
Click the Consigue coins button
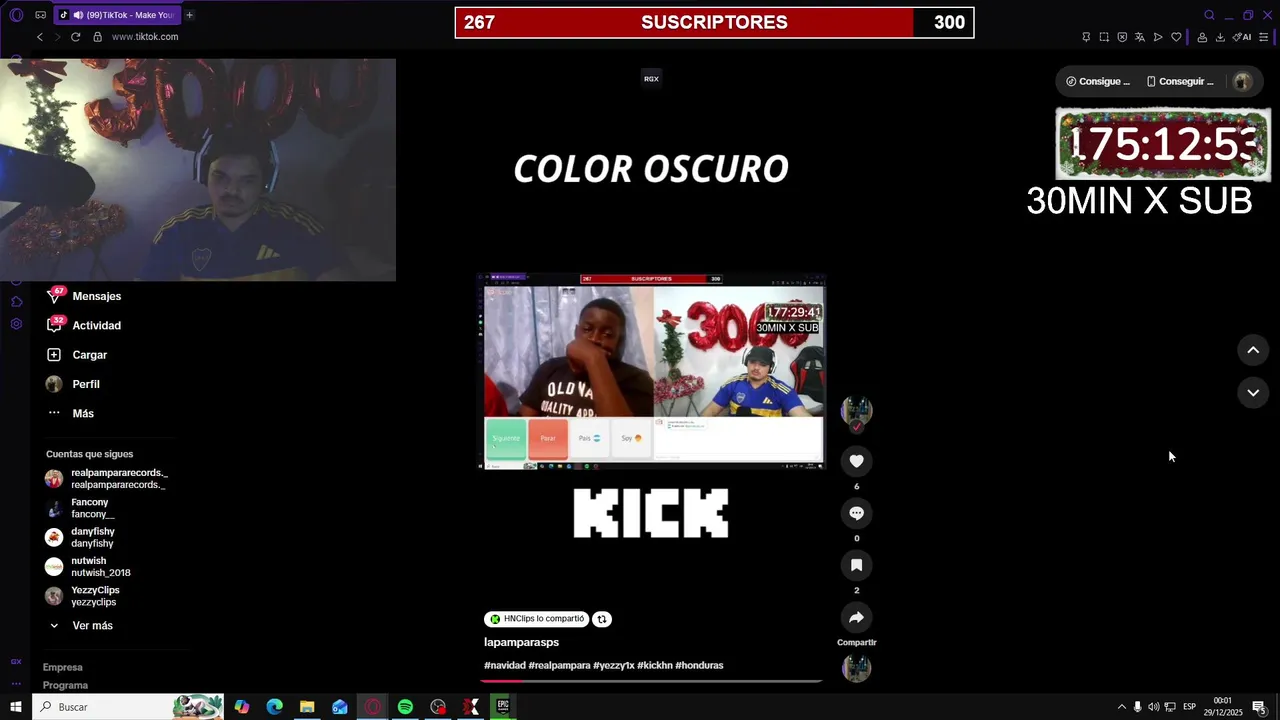click(1097, 82)
